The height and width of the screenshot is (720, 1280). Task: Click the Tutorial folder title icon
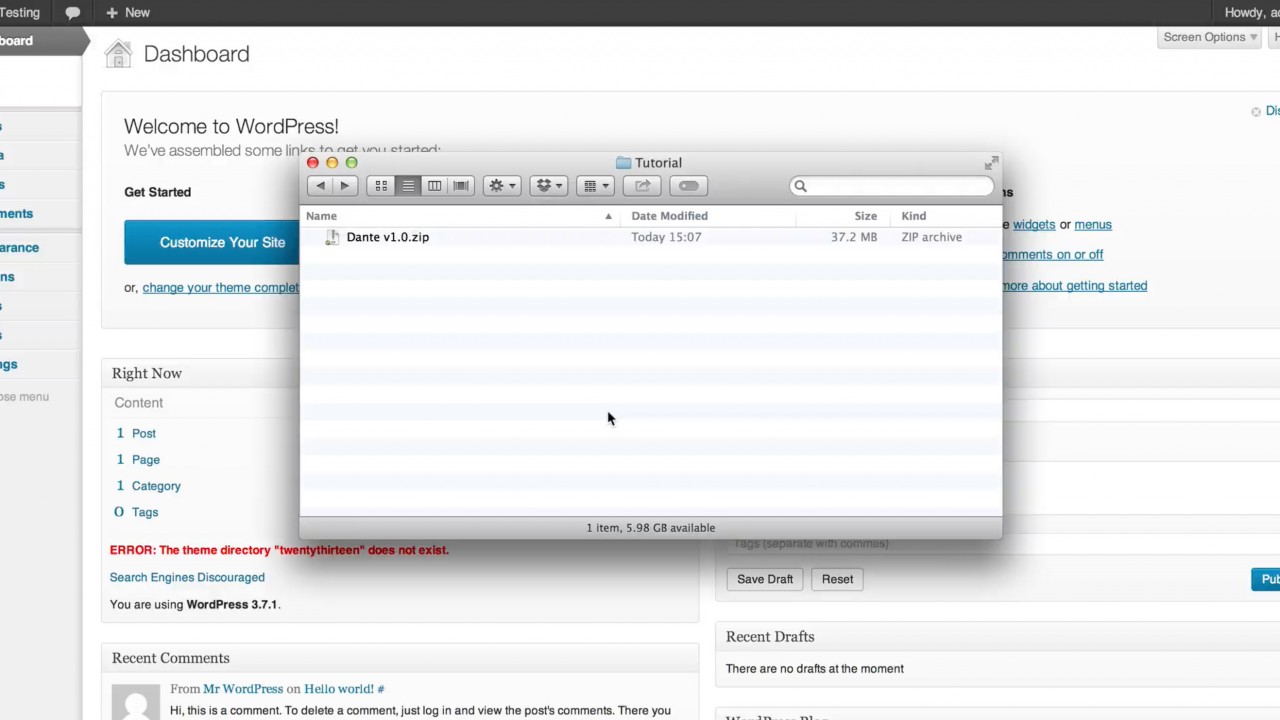point(623,163)
